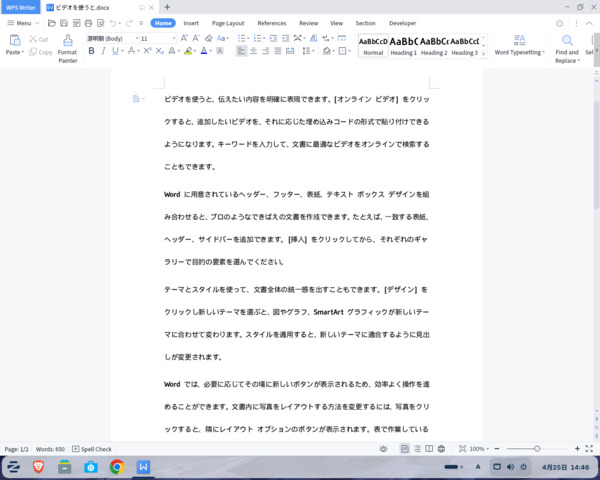Click the distributed alignment icon
Viewport: 600px width, 480px height.
click(x=290, y=51)
